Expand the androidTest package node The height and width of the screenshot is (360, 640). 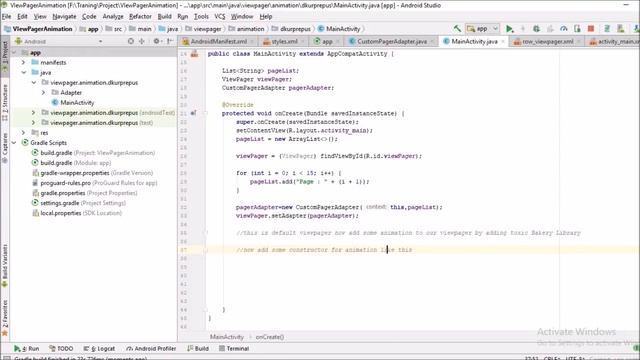tap(33, 113)
